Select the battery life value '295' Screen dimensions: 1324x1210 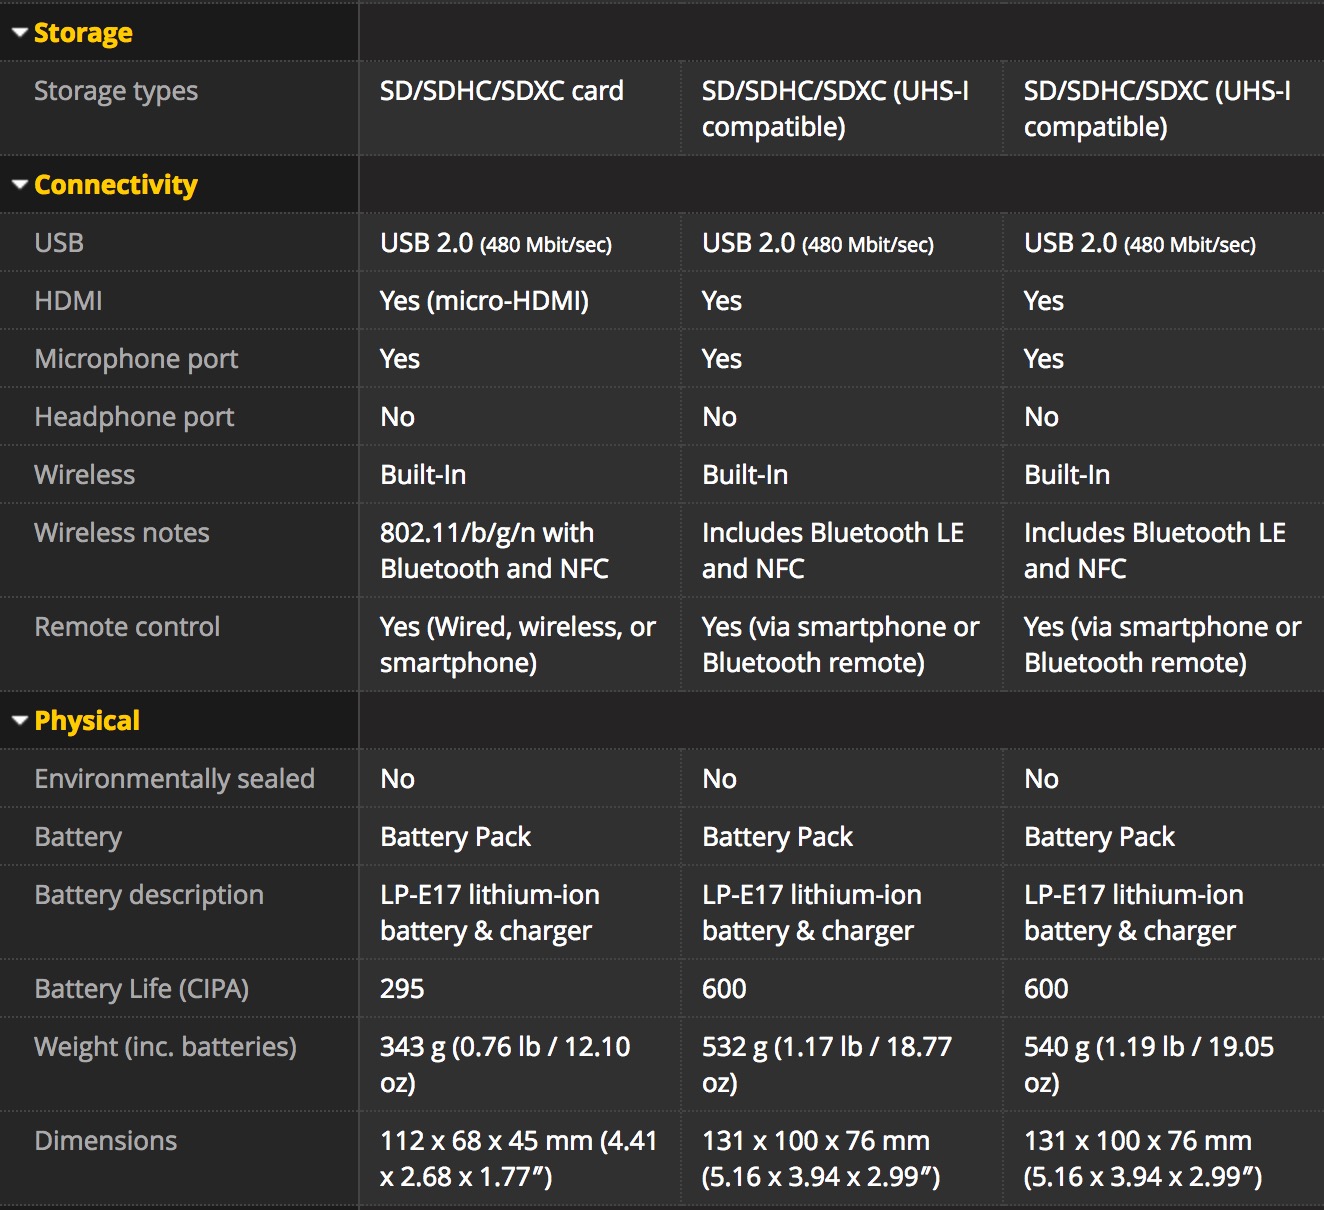point(402,989)
